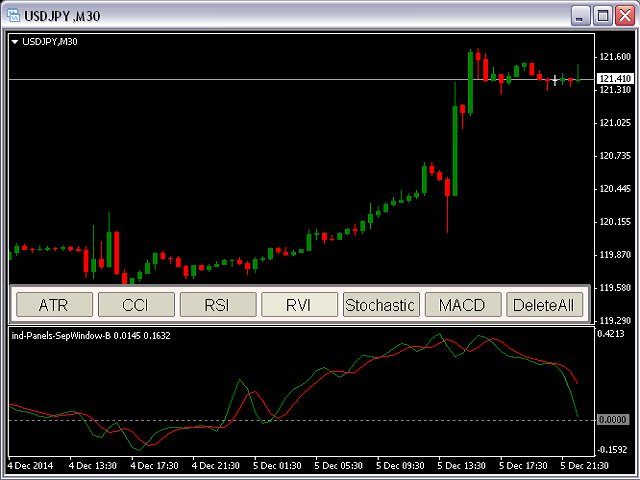Click the ATR indicator button
This screenshot has width=640, height=480.
[54, 305]
